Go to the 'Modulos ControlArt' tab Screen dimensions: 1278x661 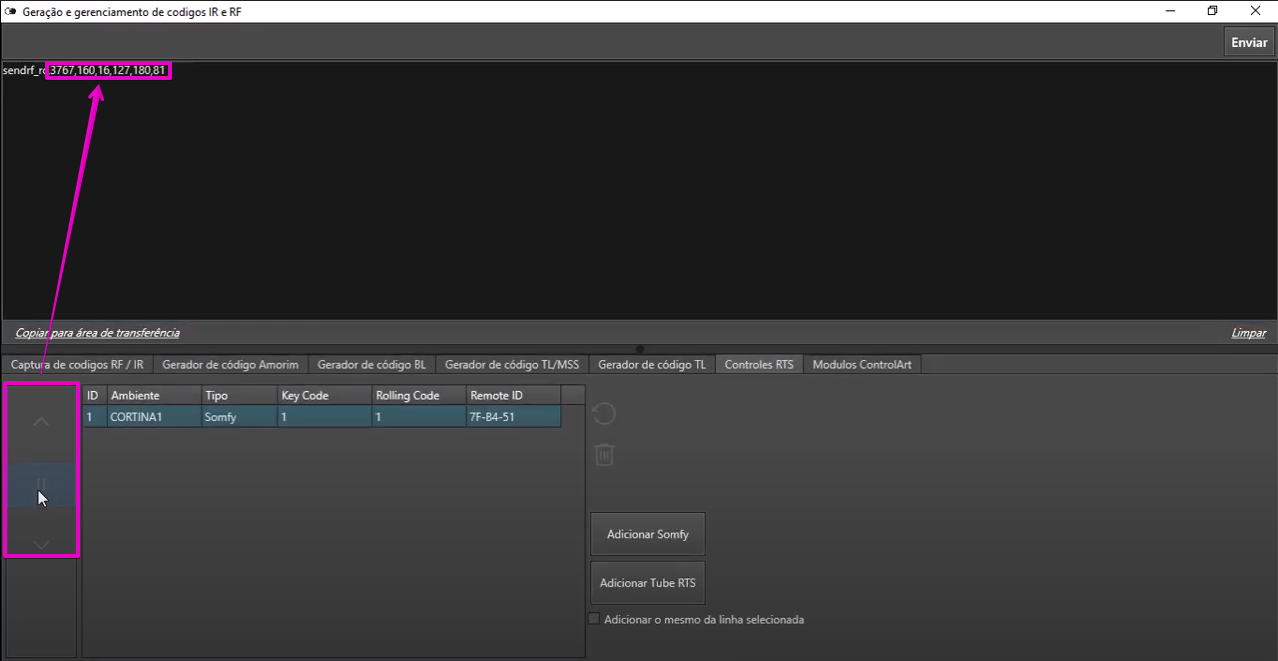[x=861, y=365]
